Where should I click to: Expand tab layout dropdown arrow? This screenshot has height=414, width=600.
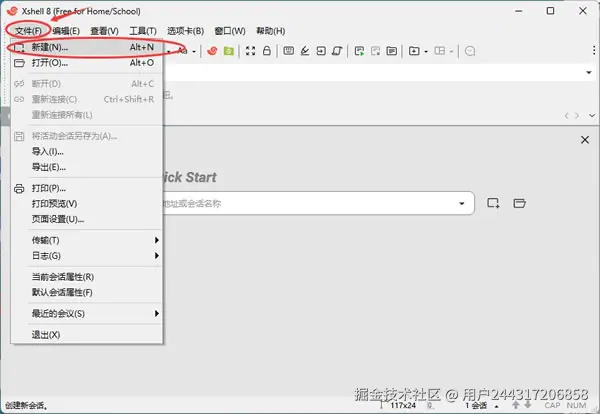(452, 52)
